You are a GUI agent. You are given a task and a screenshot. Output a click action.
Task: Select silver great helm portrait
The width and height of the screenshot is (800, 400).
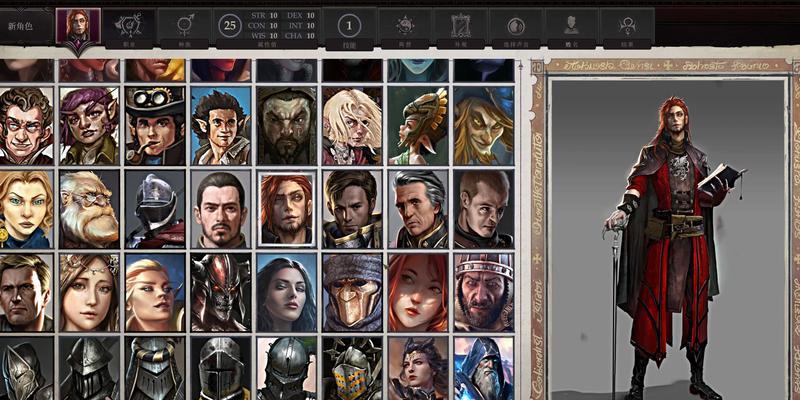[221, 368]
